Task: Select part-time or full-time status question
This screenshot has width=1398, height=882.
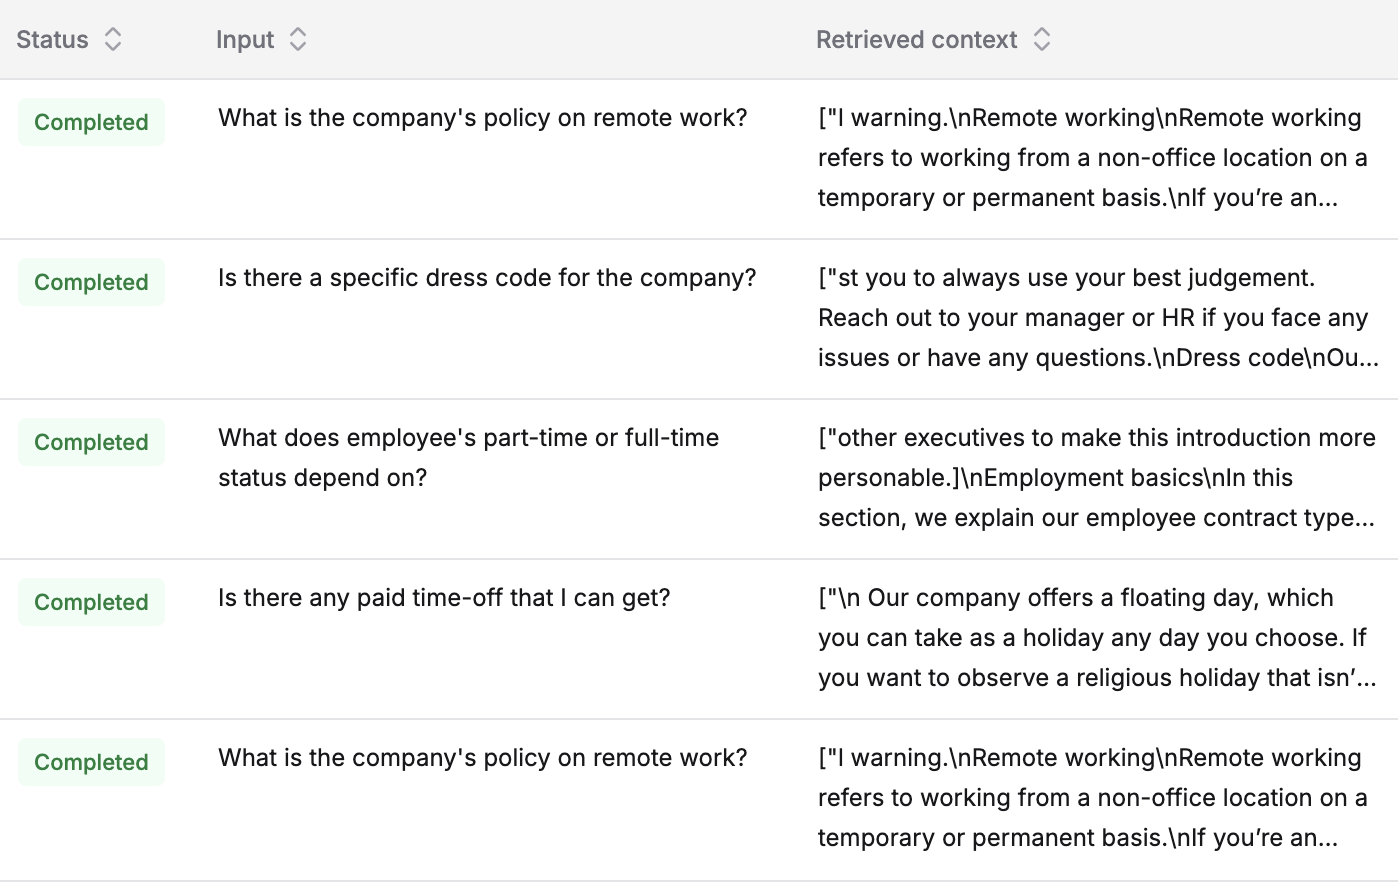Action: (x=468, y=457)
